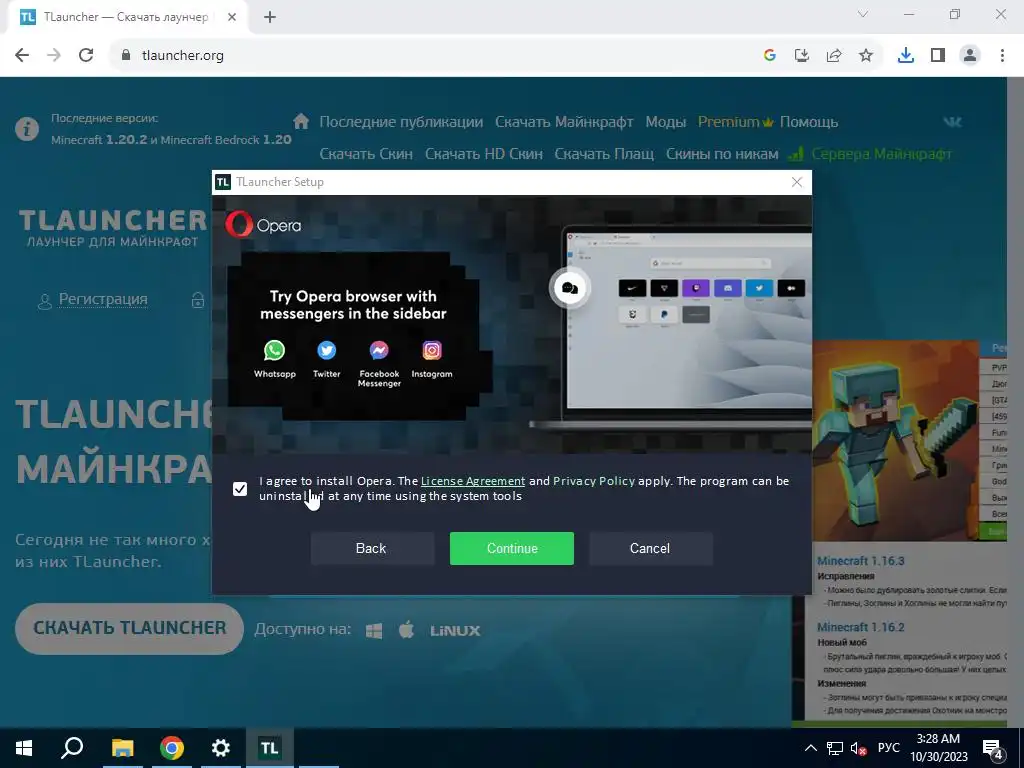Open the Моды menu item

click(x=665, y=122)
